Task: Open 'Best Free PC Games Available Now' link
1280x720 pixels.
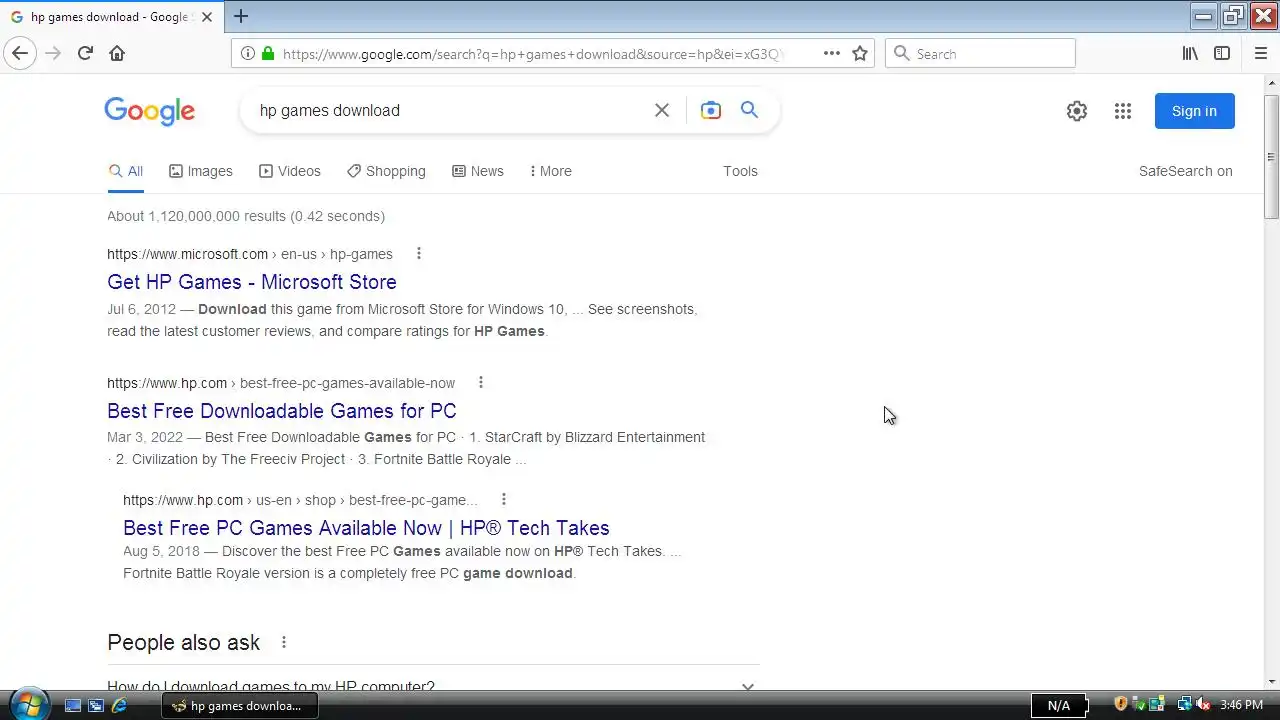Action: (x=366, y=528)
